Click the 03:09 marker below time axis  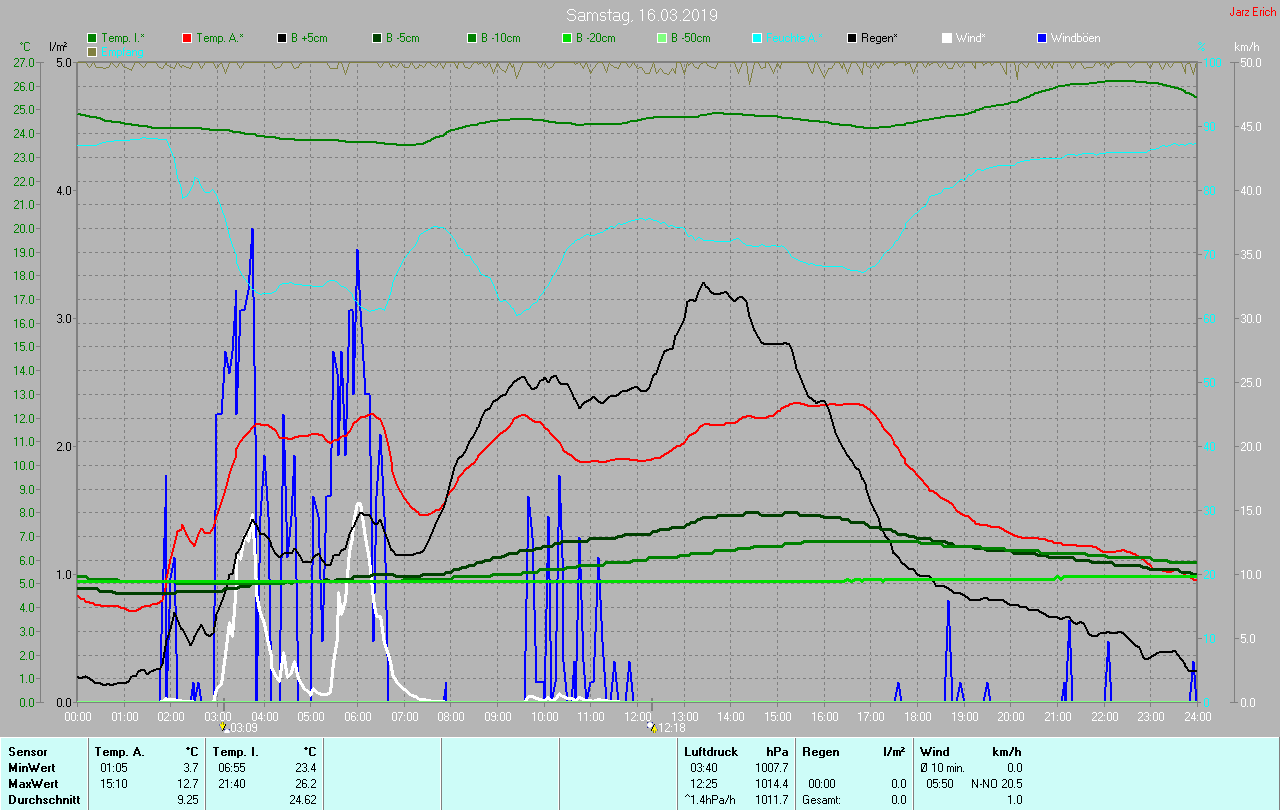coord(238,728)
